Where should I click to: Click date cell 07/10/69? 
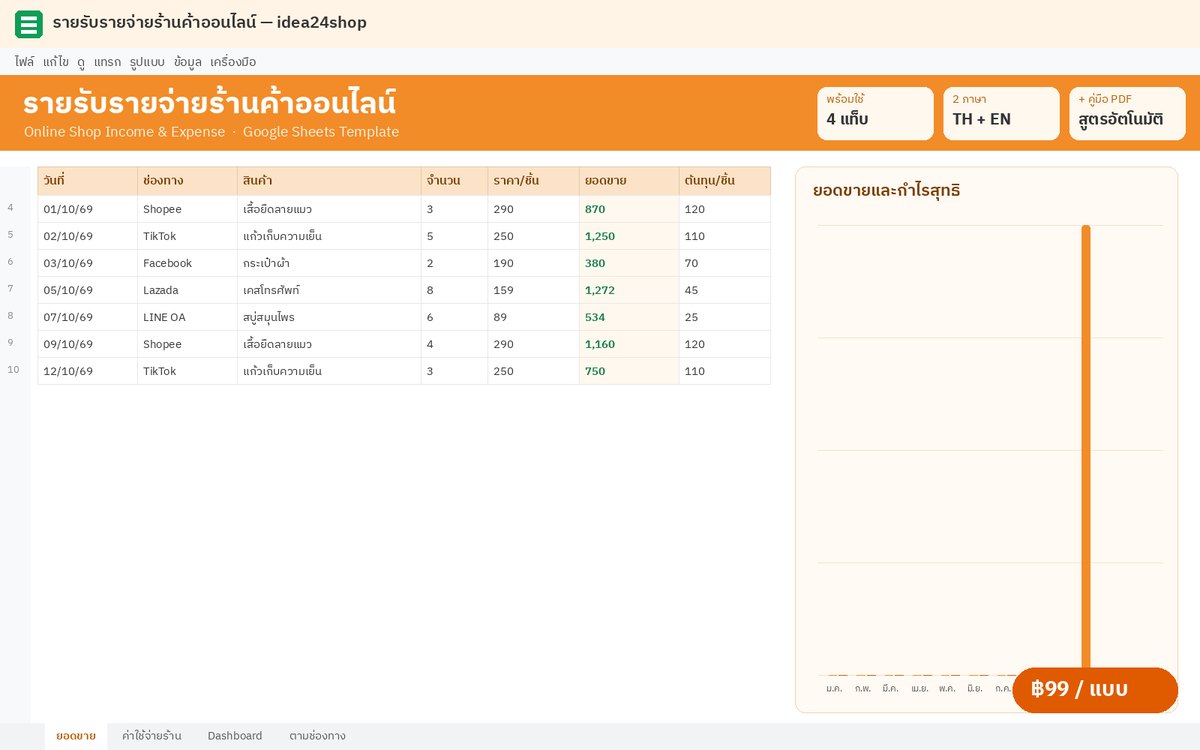pyautogui.click(x=88, y=317)
